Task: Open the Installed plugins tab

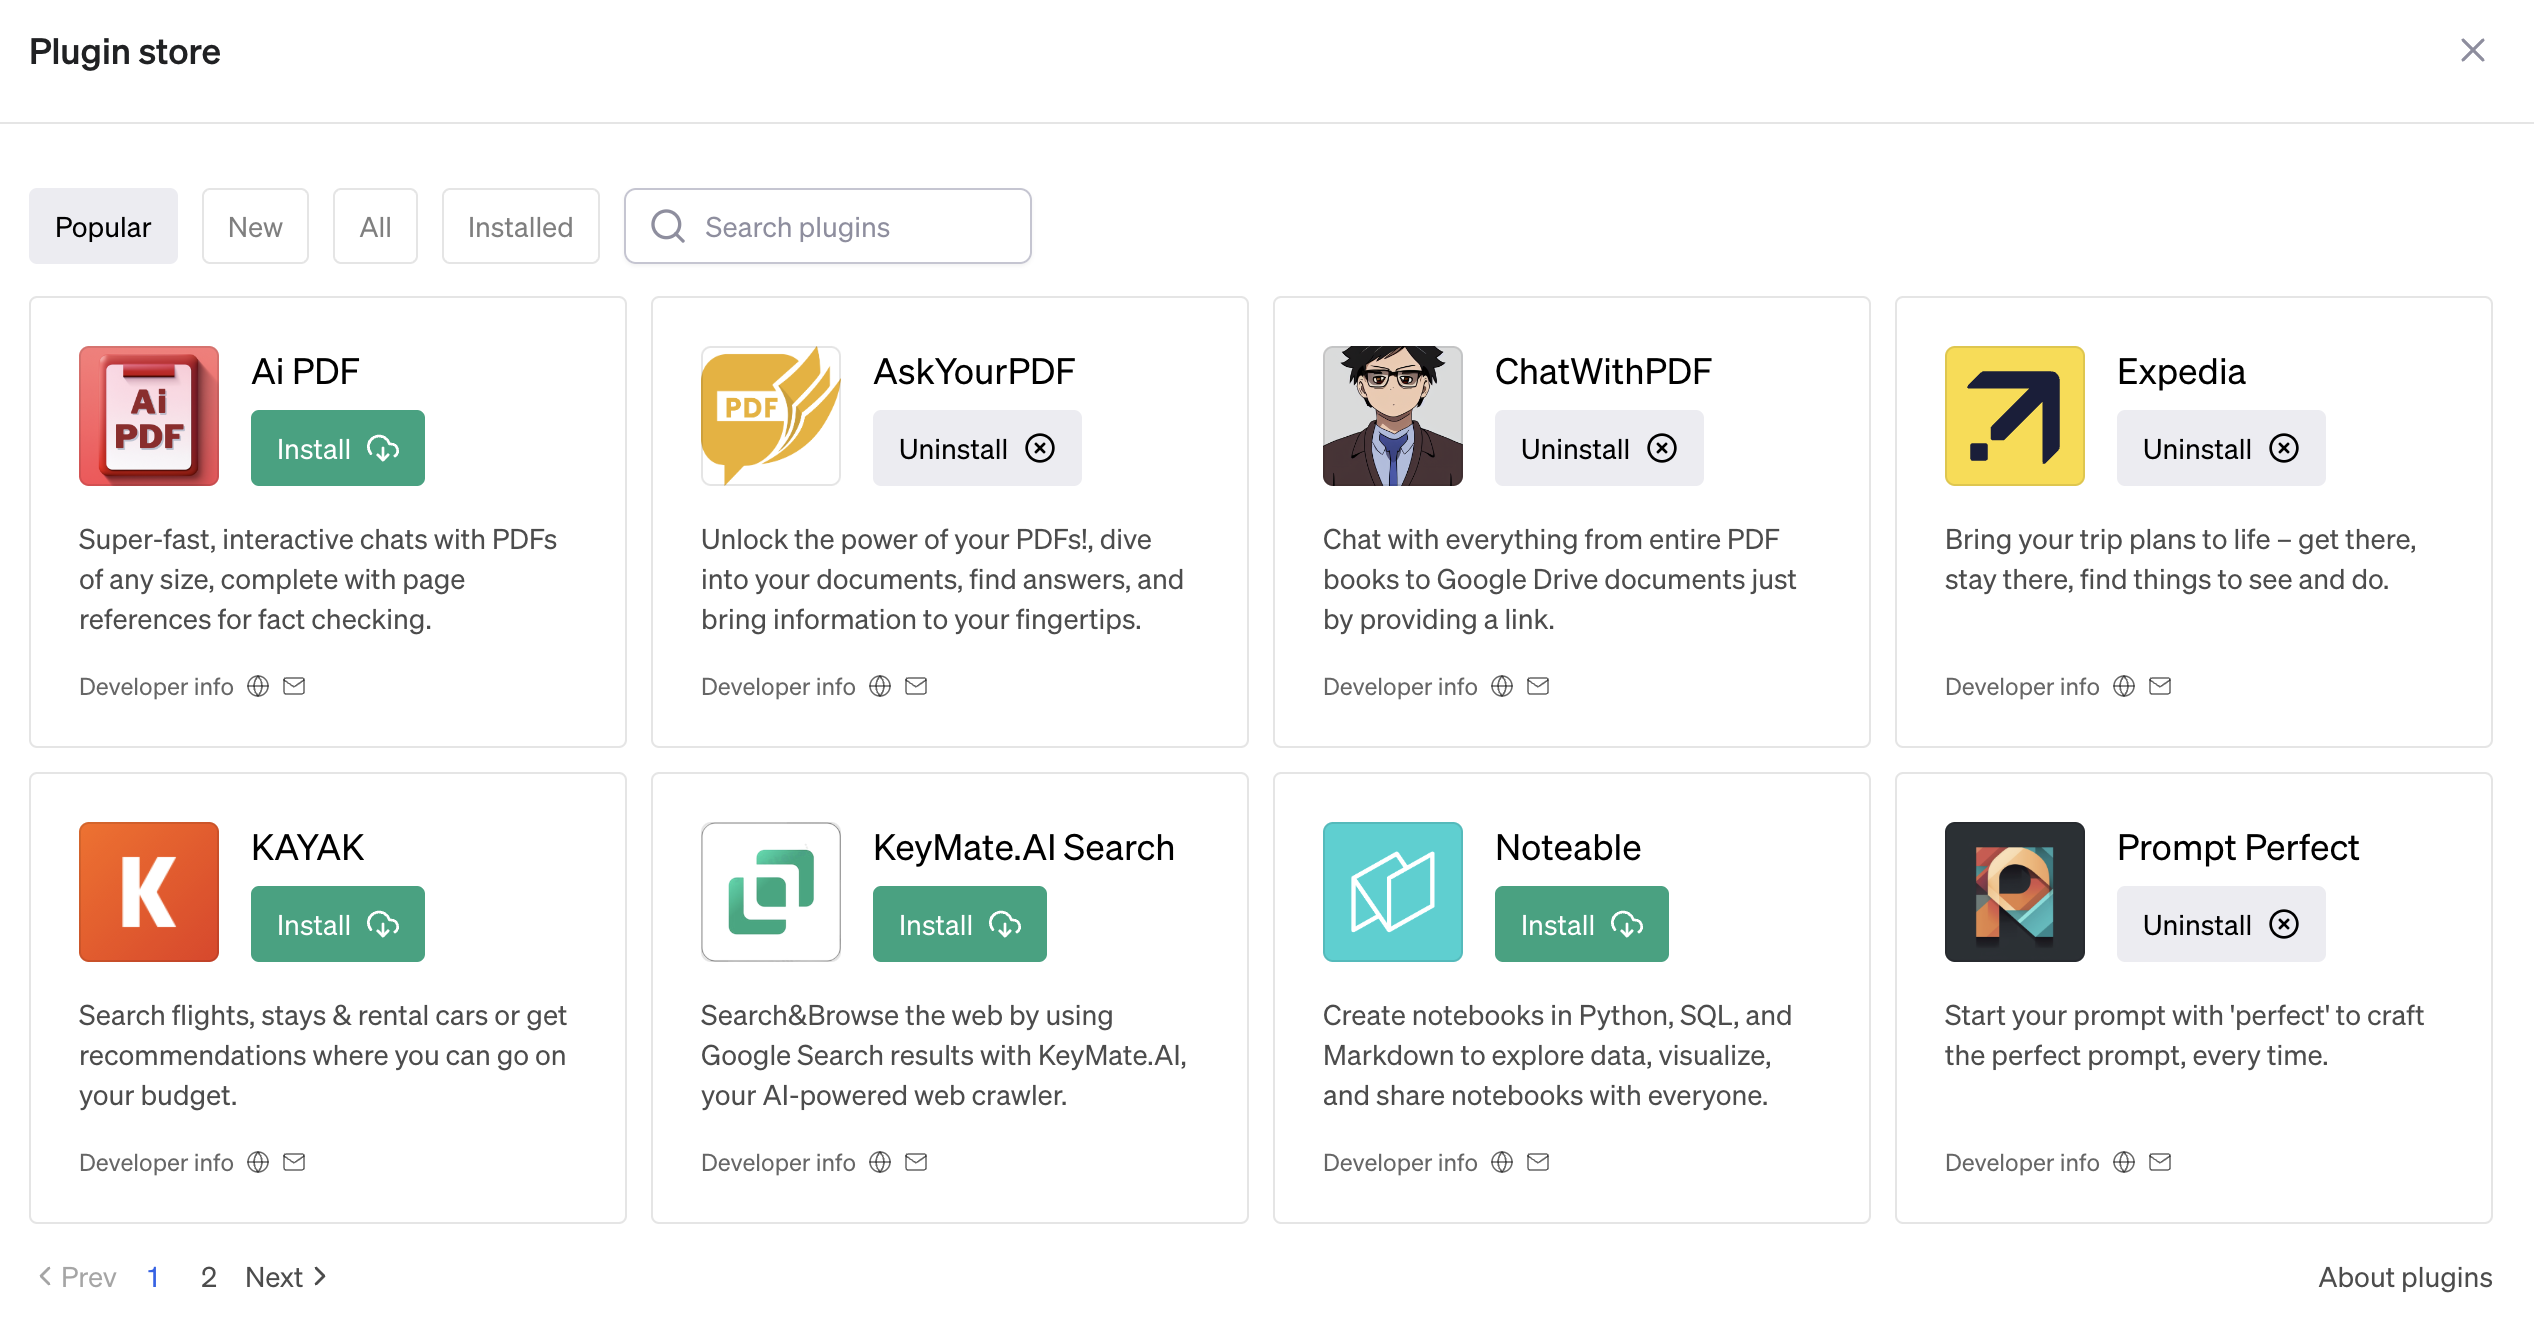Action: pyautogui.click(x=520, y=226)
